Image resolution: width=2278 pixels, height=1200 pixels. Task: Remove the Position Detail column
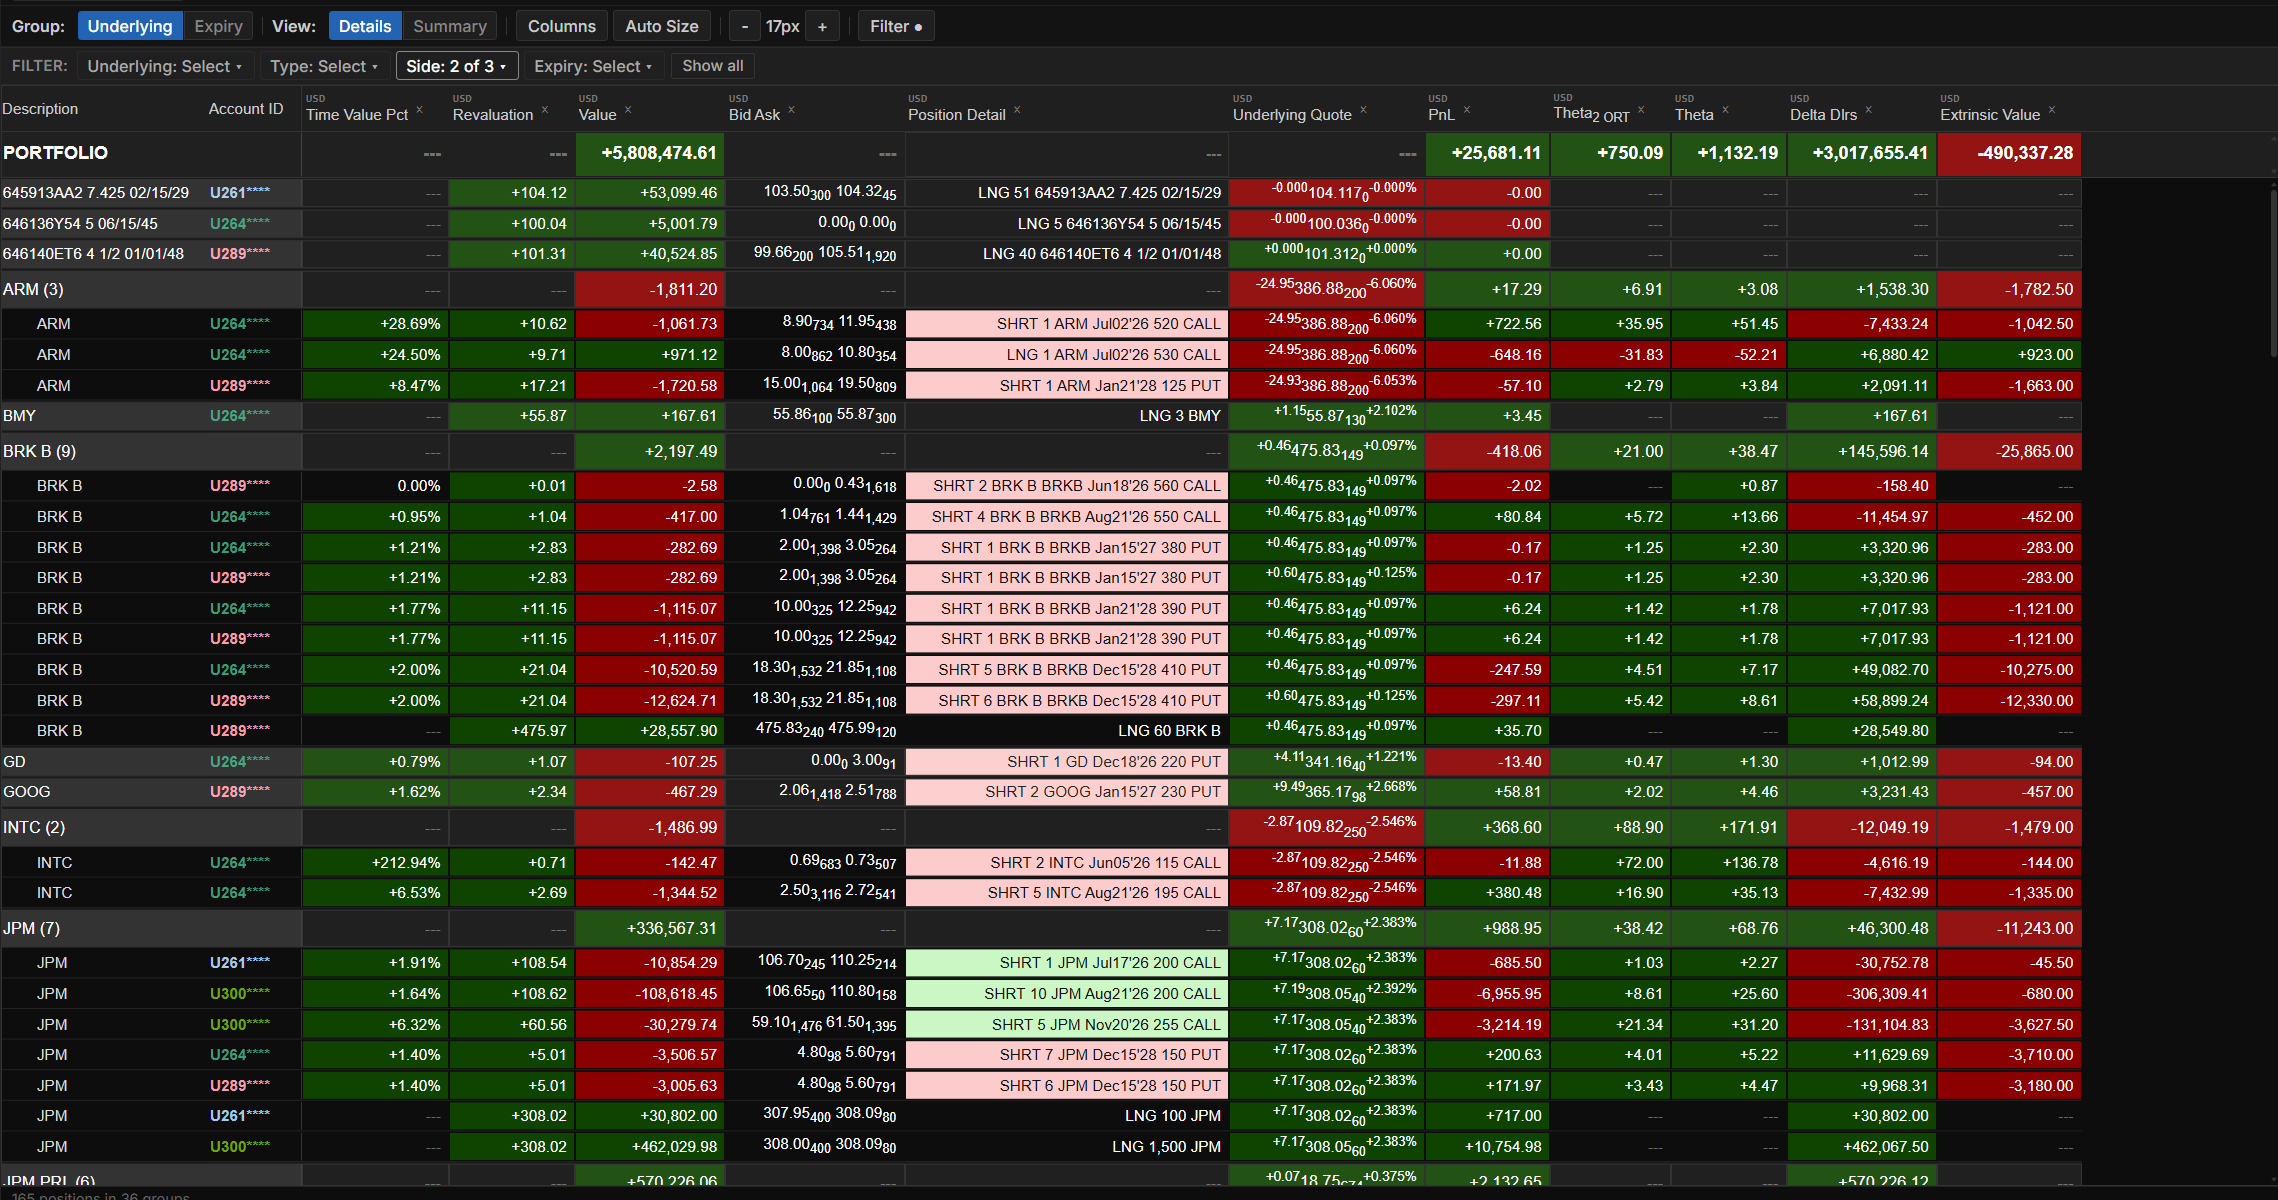[x=1017, y=110]
